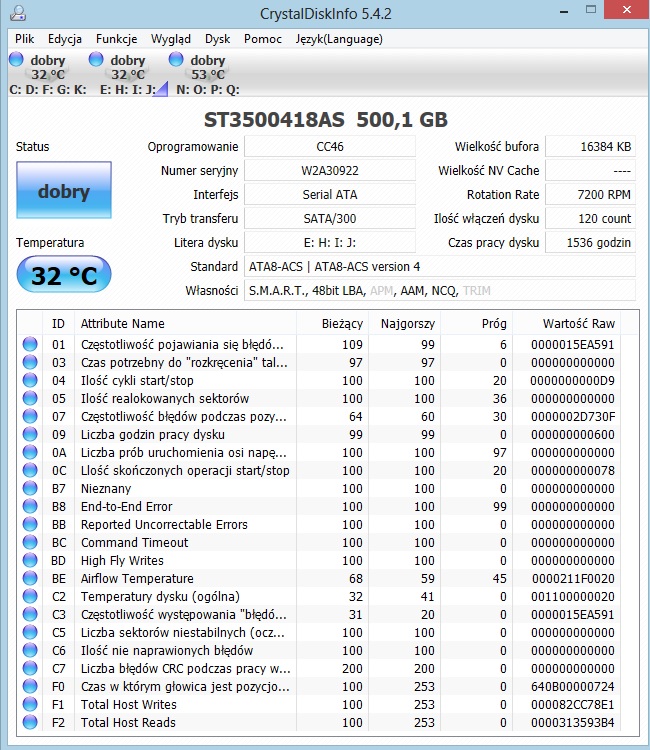Click the status orb for Command Timeout
Image resolution: width=650 pixels, height=750 pixels.
(30, 542)
